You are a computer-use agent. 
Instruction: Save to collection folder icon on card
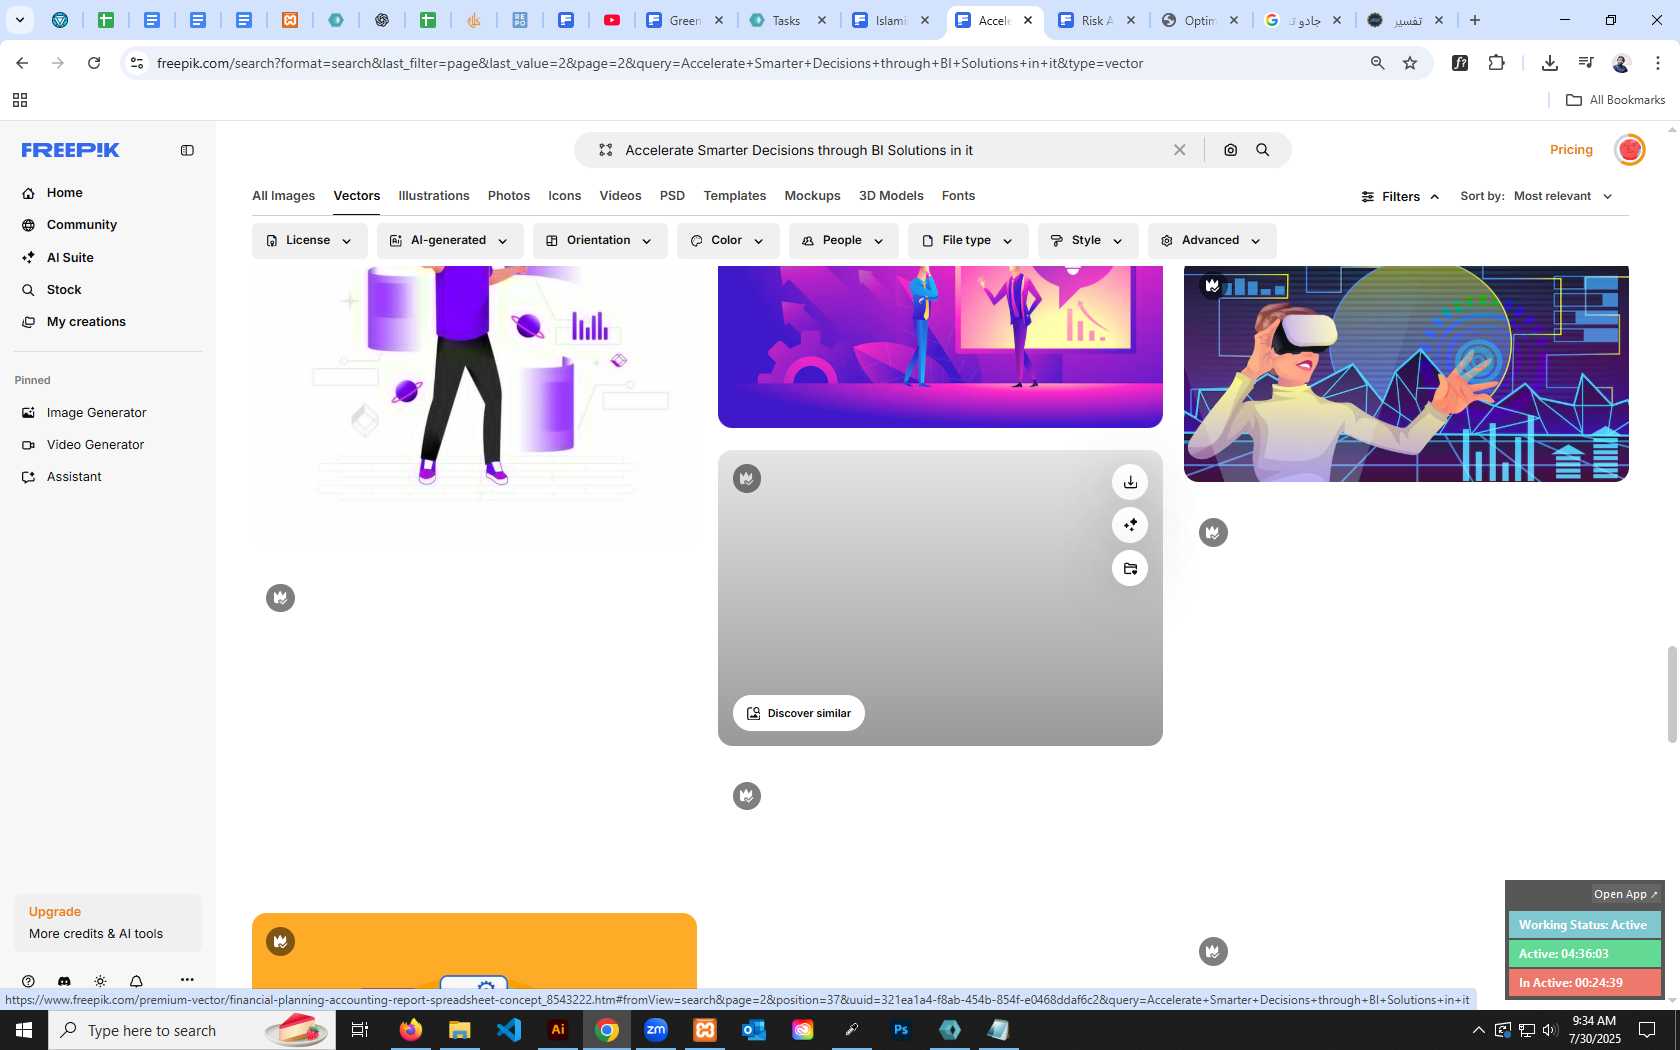(x=1130, y=568)
